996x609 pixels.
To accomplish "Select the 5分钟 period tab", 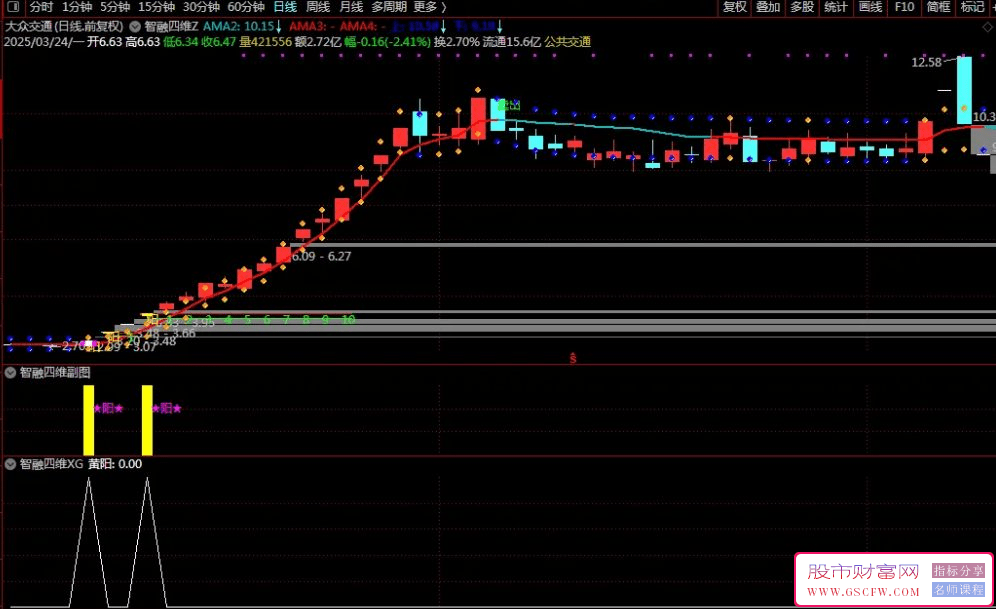I will [115, 7].
